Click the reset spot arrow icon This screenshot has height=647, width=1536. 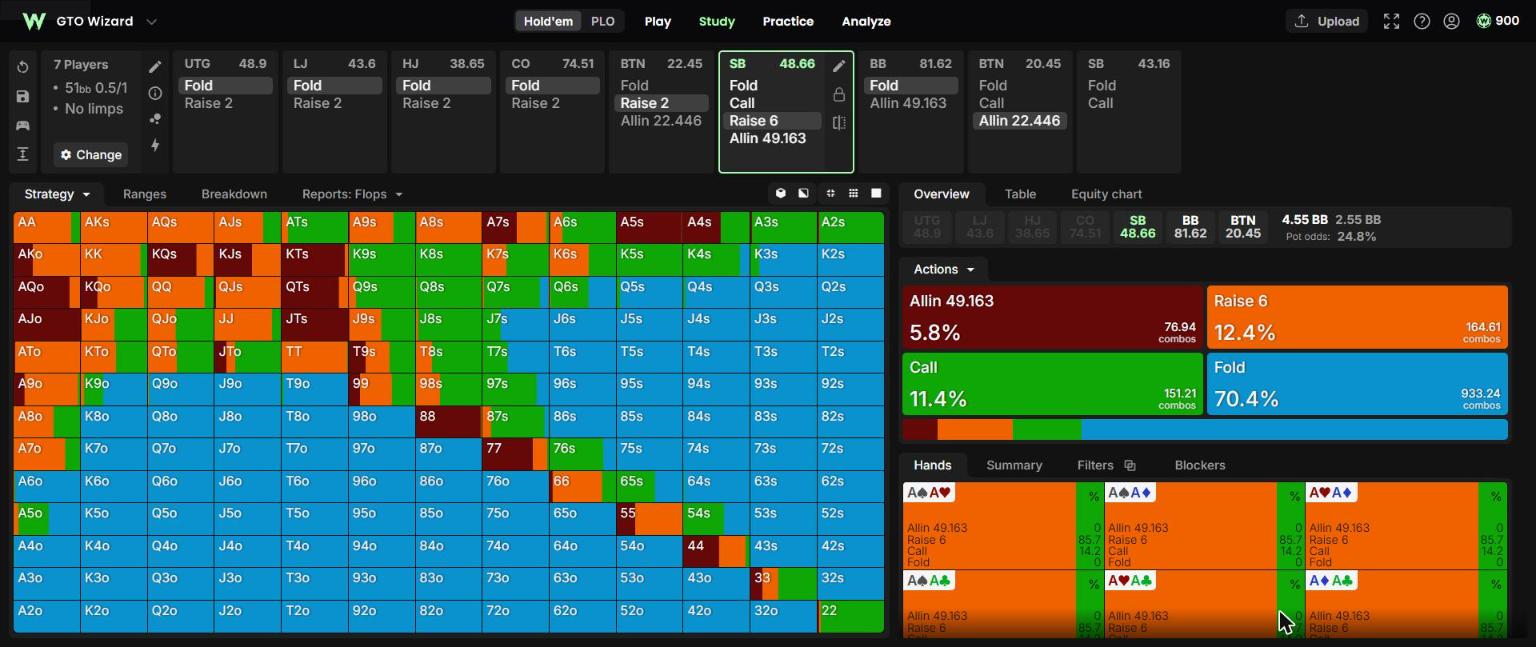tap(23, 67)
